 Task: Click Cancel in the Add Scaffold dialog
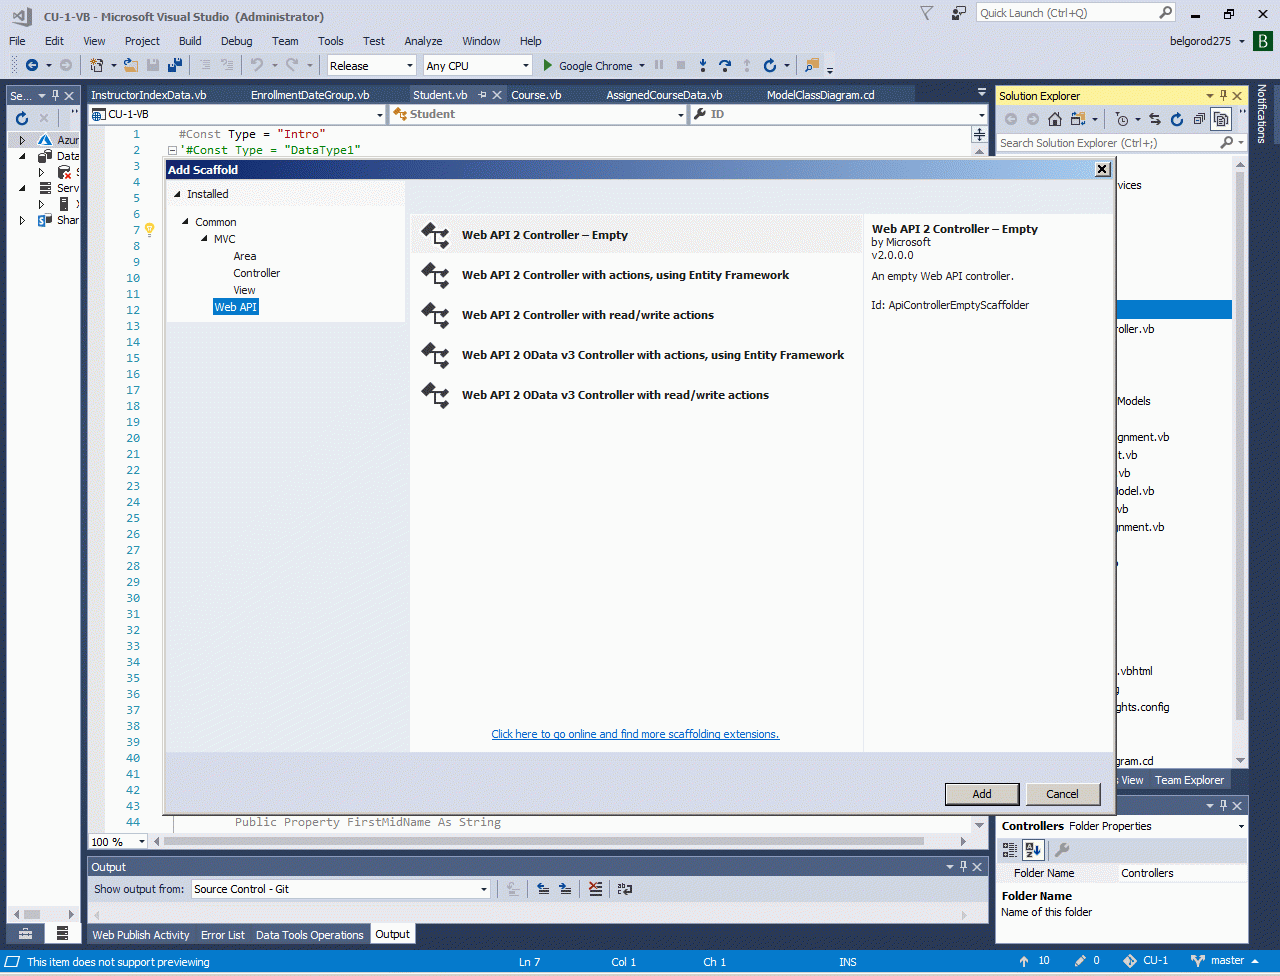point(1063,794)
